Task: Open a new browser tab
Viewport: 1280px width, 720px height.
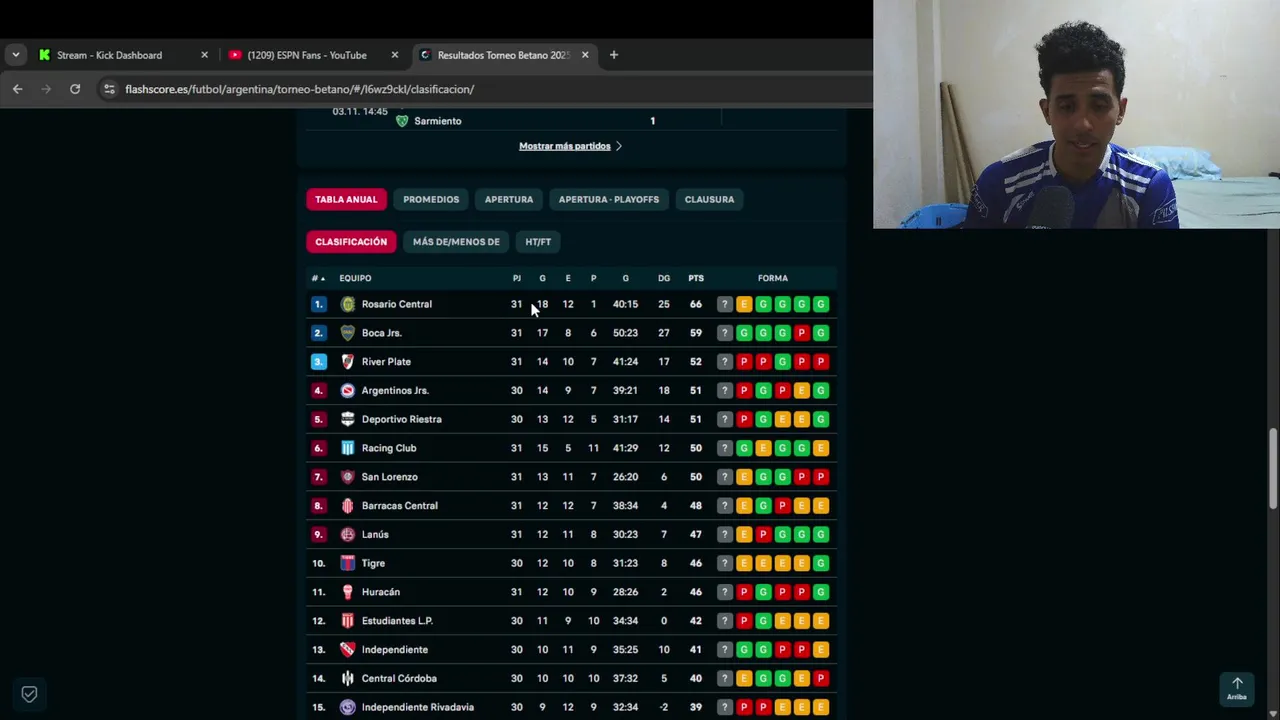Action: (x=614, y=55)
